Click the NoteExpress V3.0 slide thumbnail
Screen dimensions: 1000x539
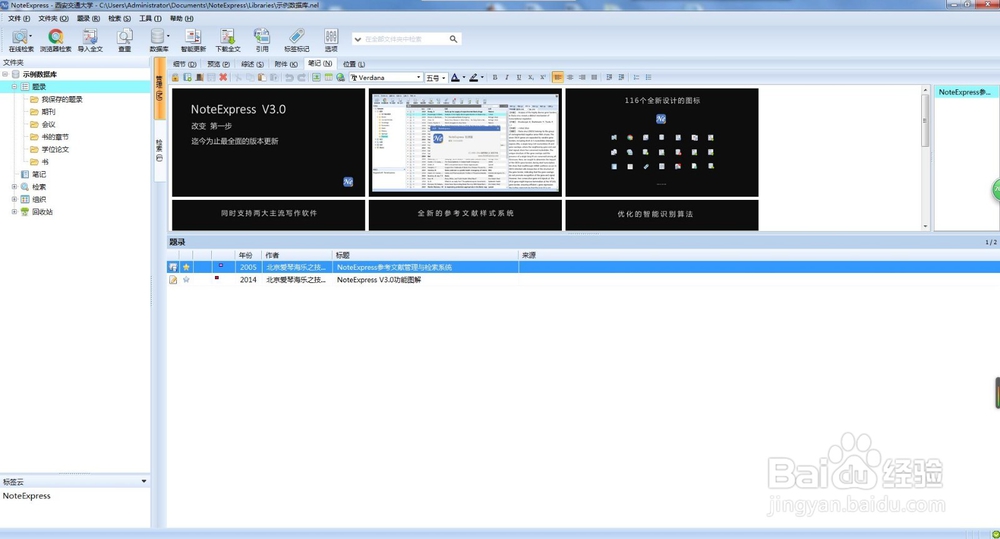click(268, 142)
